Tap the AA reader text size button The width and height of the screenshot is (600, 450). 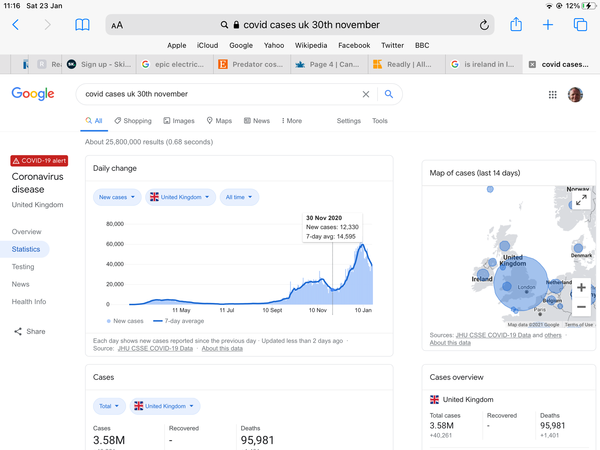(117, 25)
